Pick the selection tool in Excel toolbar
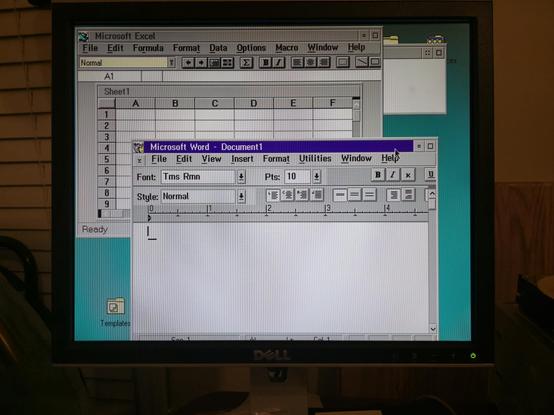This screenshot has height=415, width=554. [x=342, y=62]
